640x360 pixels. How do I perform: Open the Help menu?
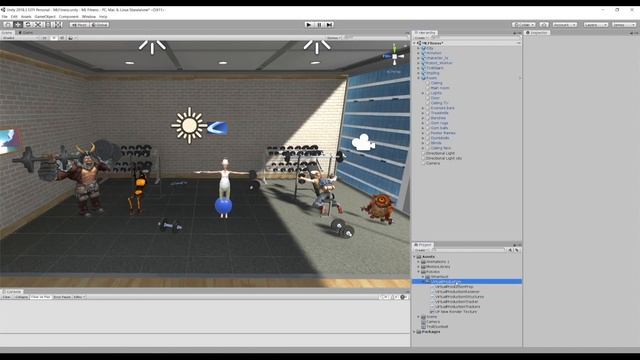click(x=103, y=17)
